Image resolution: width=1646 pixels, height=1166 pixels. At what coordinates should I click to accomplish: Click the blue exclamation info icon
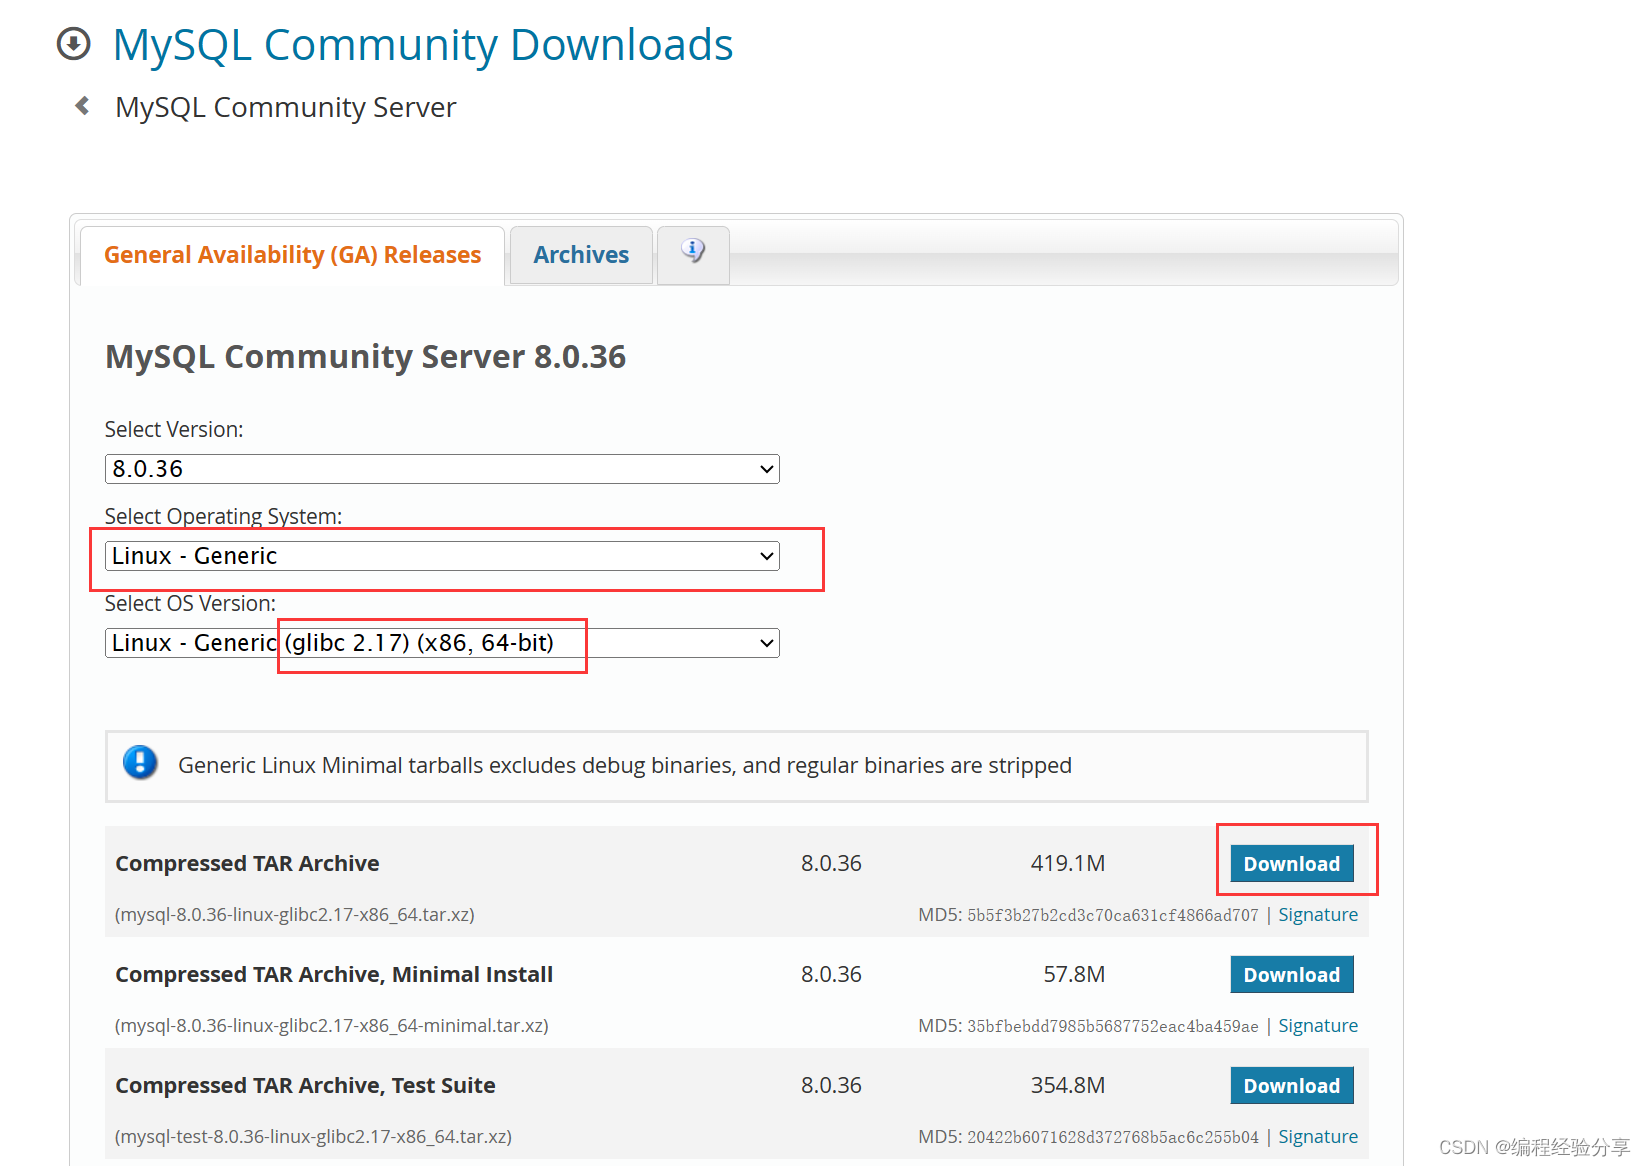(x=140, y=763)
